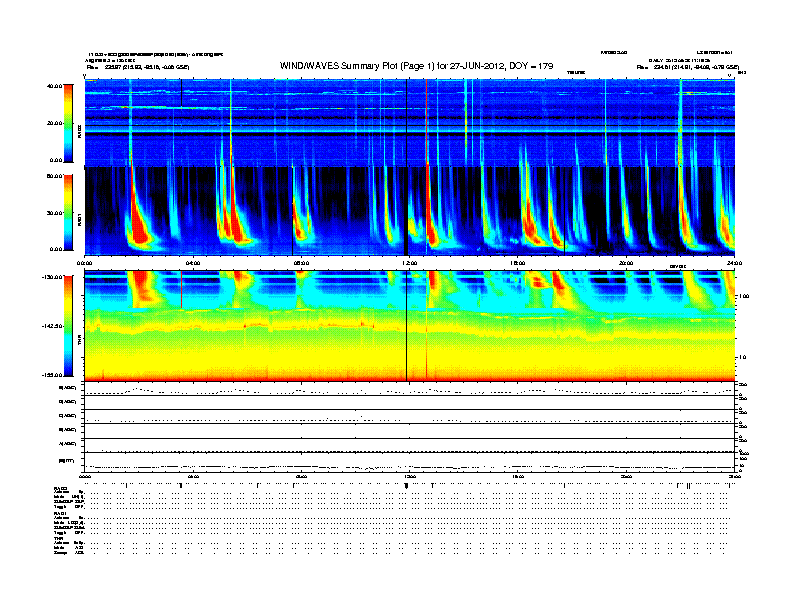
Task: Select the 20.00 tick label on the RAD2 color scale
Action: pos(55,123)
